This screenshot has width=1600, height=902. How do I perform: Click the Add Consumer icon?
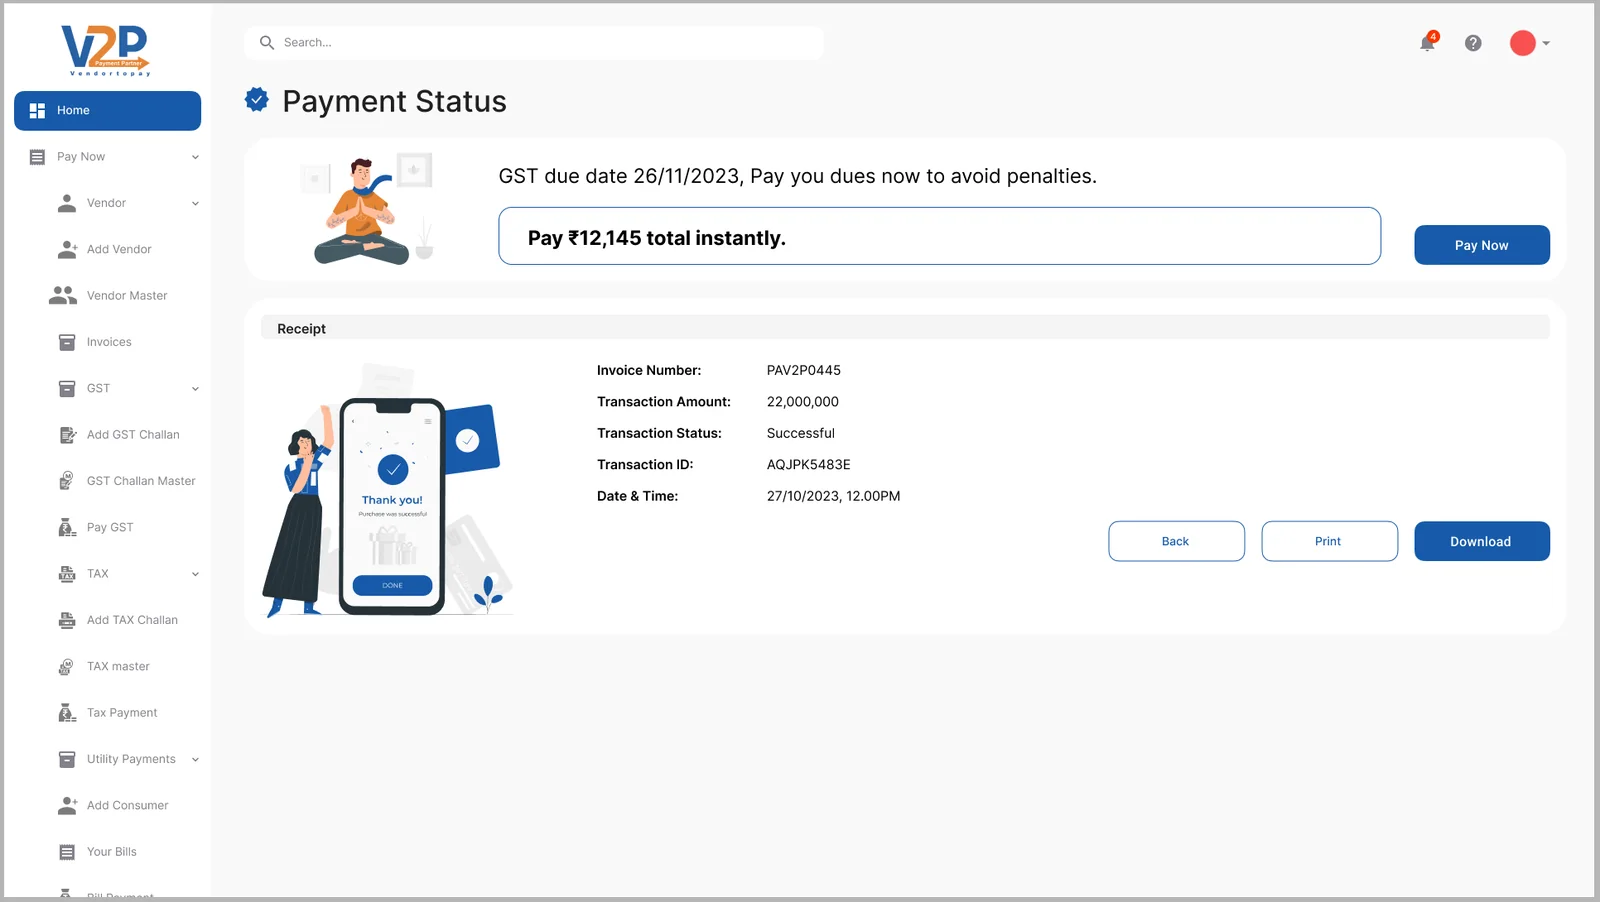click(x=67, y=805)
